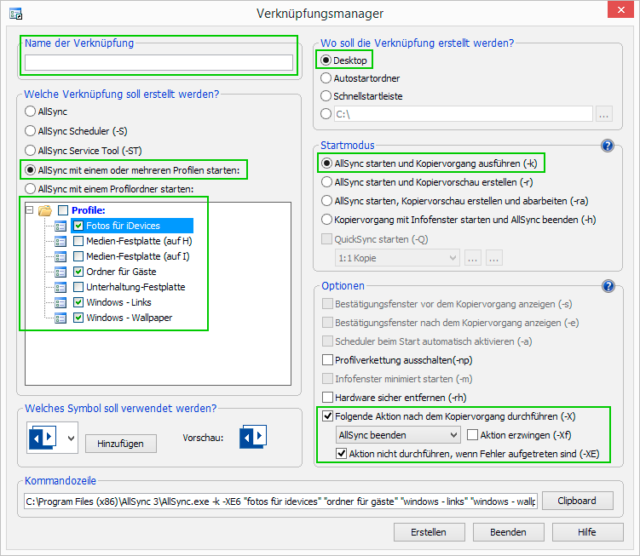Viewport: 640px width, 556px height.
Task: Check the Unterhaltung-Festplatte profile
Action: [78, 287]
